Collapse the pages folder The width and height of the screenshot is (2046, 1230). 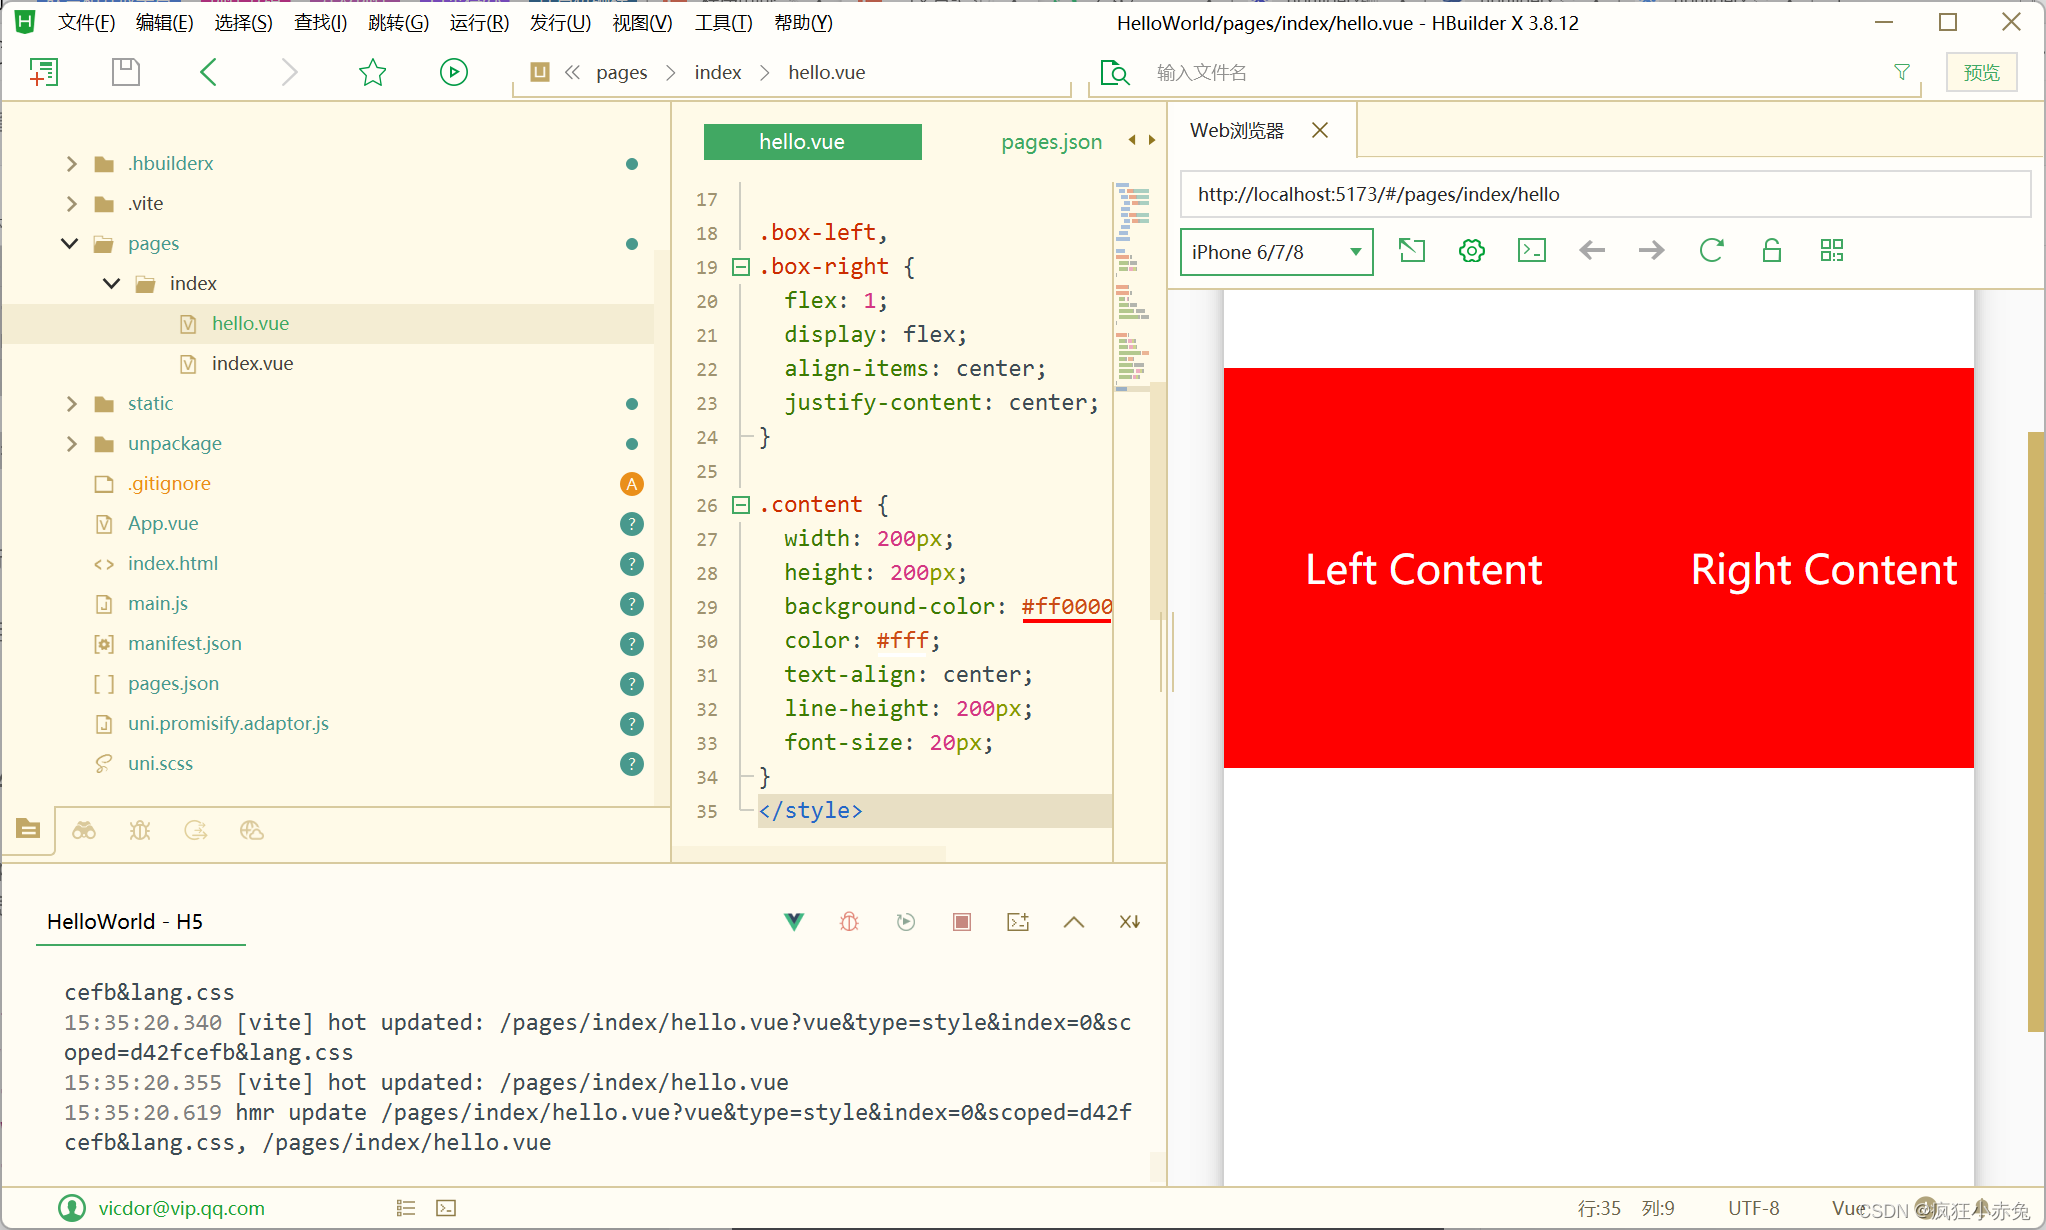(x=70, y=243)
